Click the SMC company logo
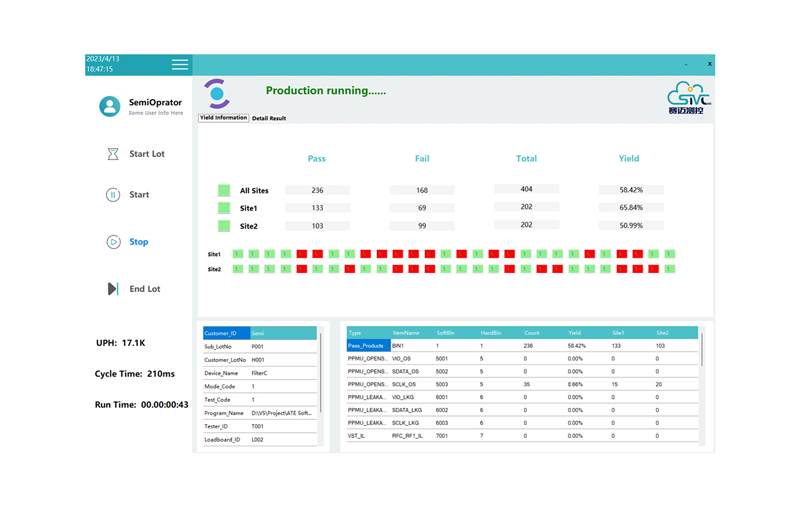Image resolution: width=800 pixels, height=507 pixels. pyautogui.click(x=688, y=97)
